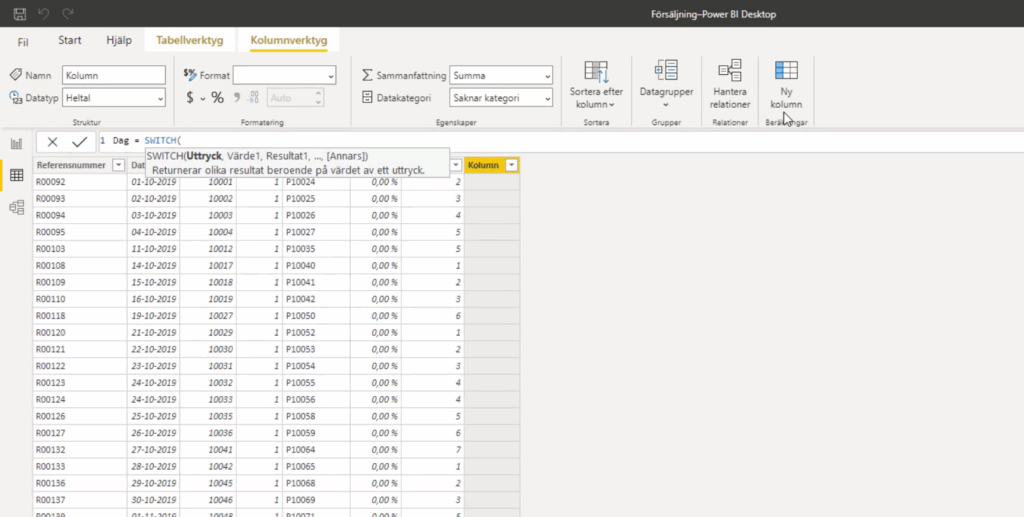Cancel the formula with the X icon
Screen dimensions: 1024x517
coord(53,142)
